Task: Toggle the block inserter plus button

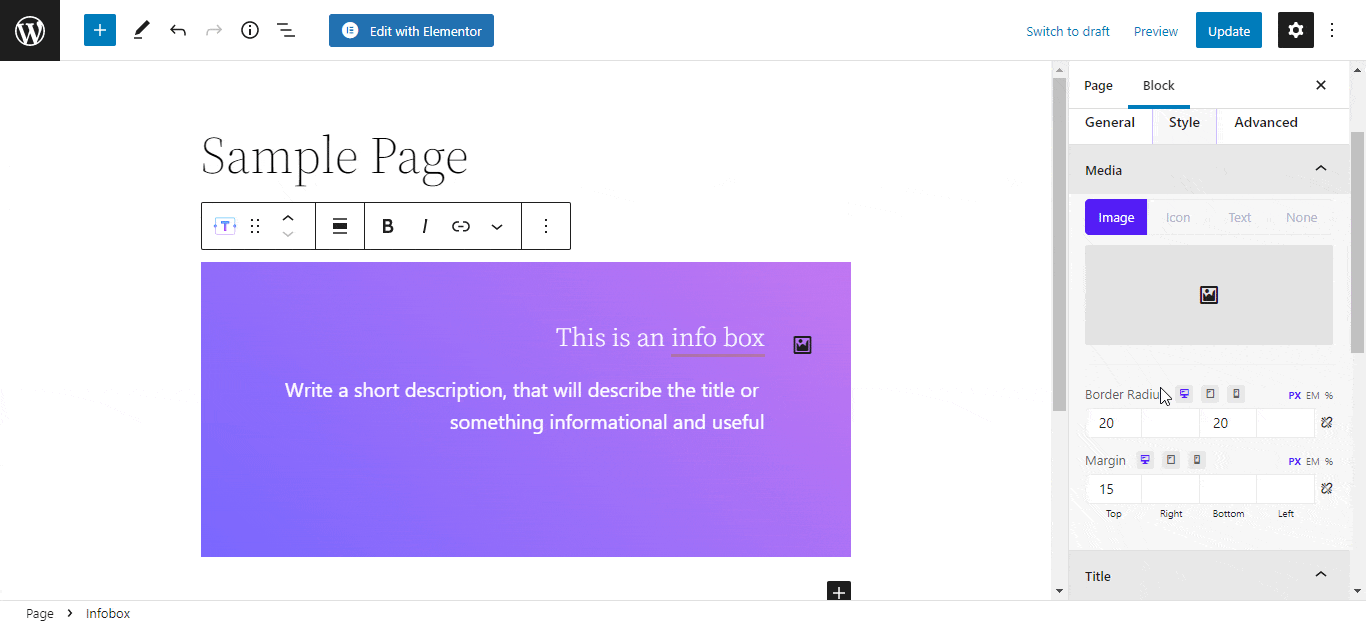Action: pos(100,30)
